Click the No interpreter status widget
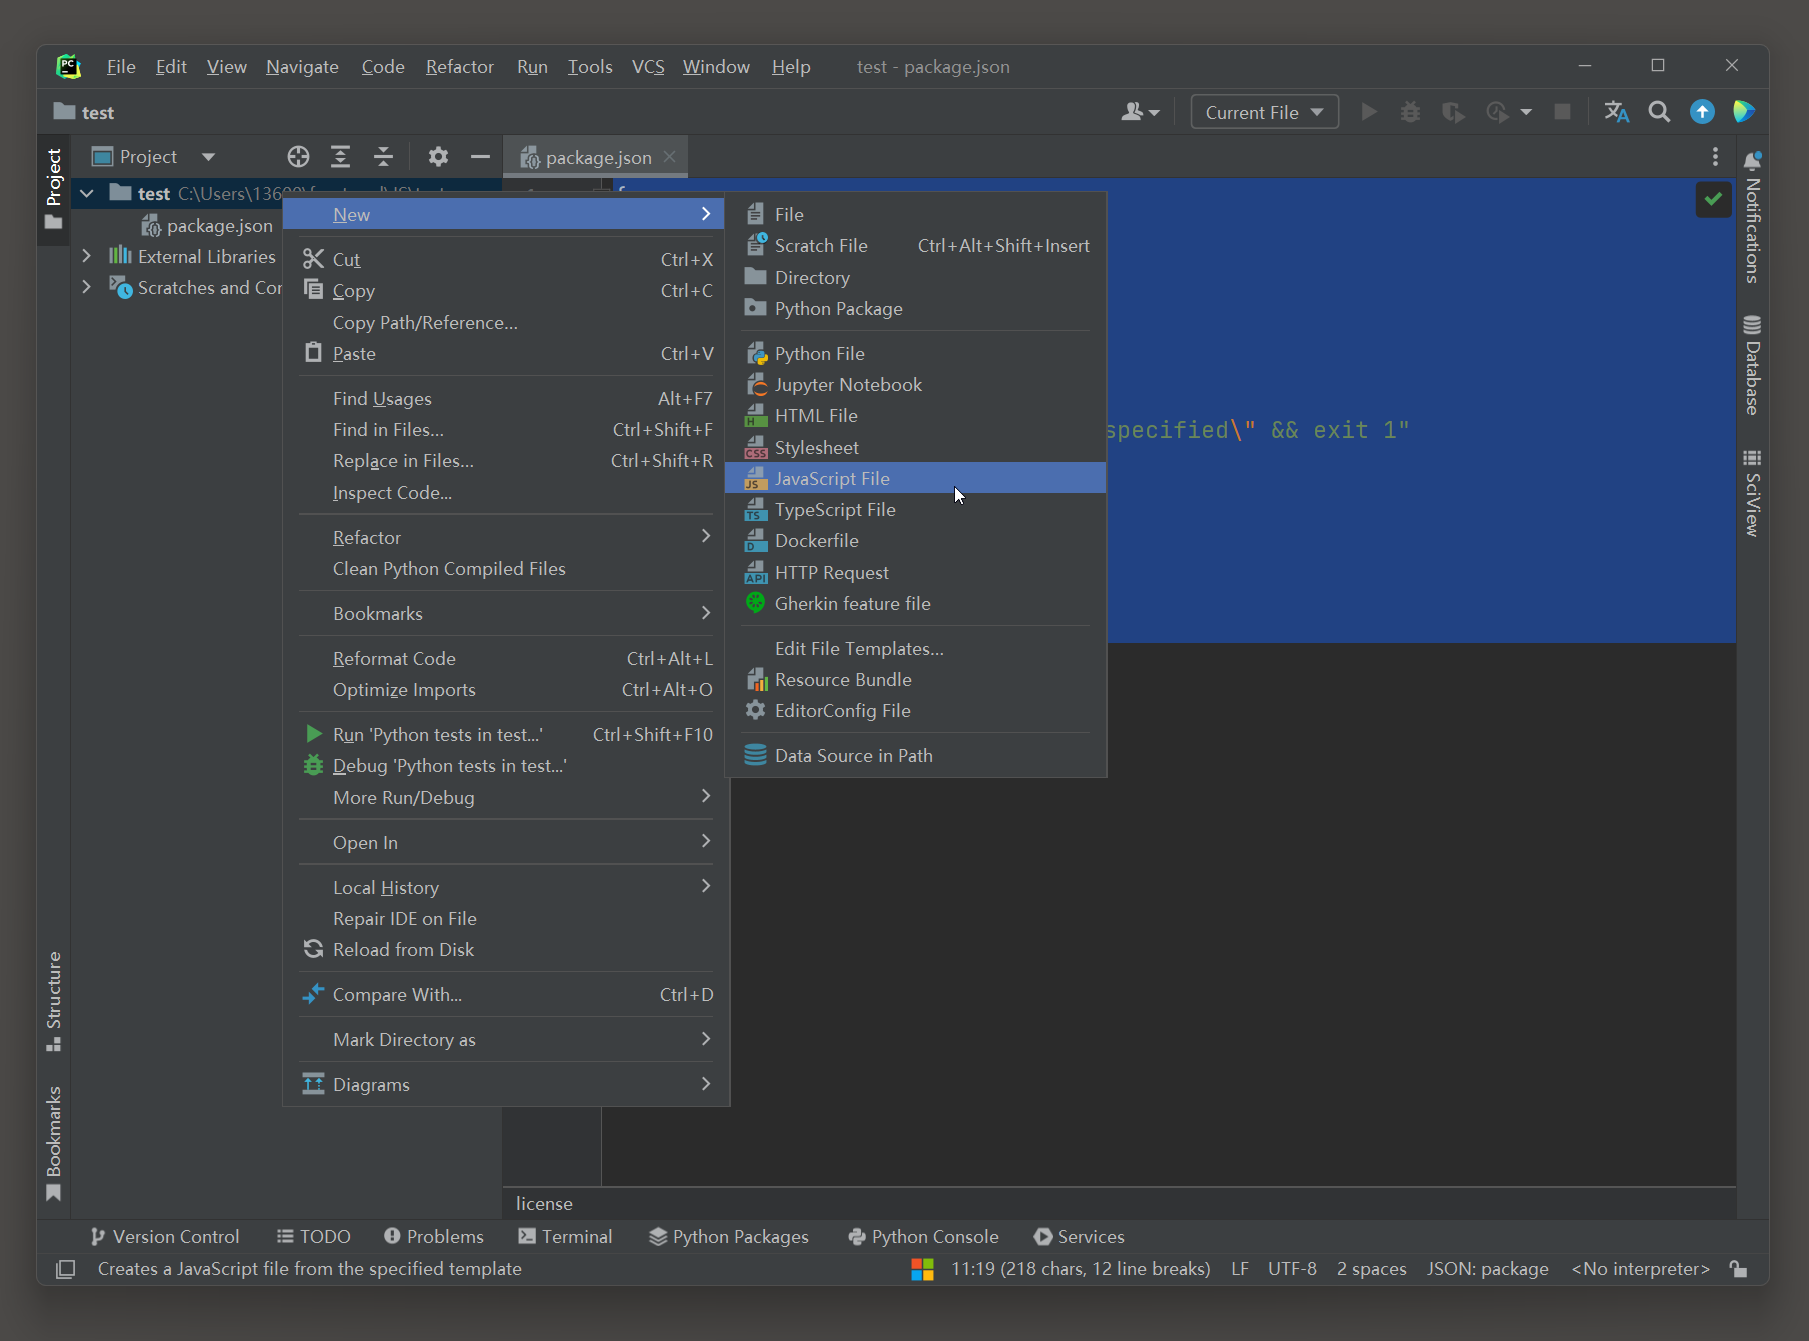 [x=1640, y=1269]
